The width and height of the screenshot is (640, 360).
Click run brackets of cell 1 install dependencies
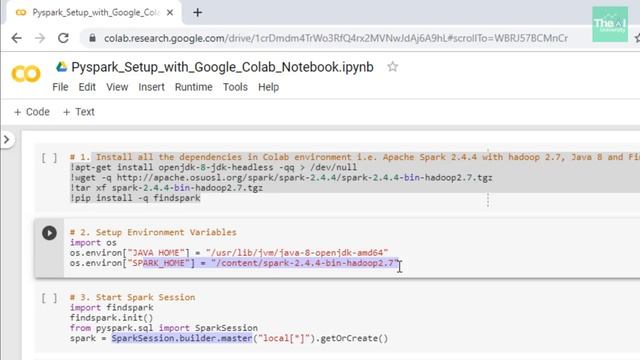pos(49,158)
